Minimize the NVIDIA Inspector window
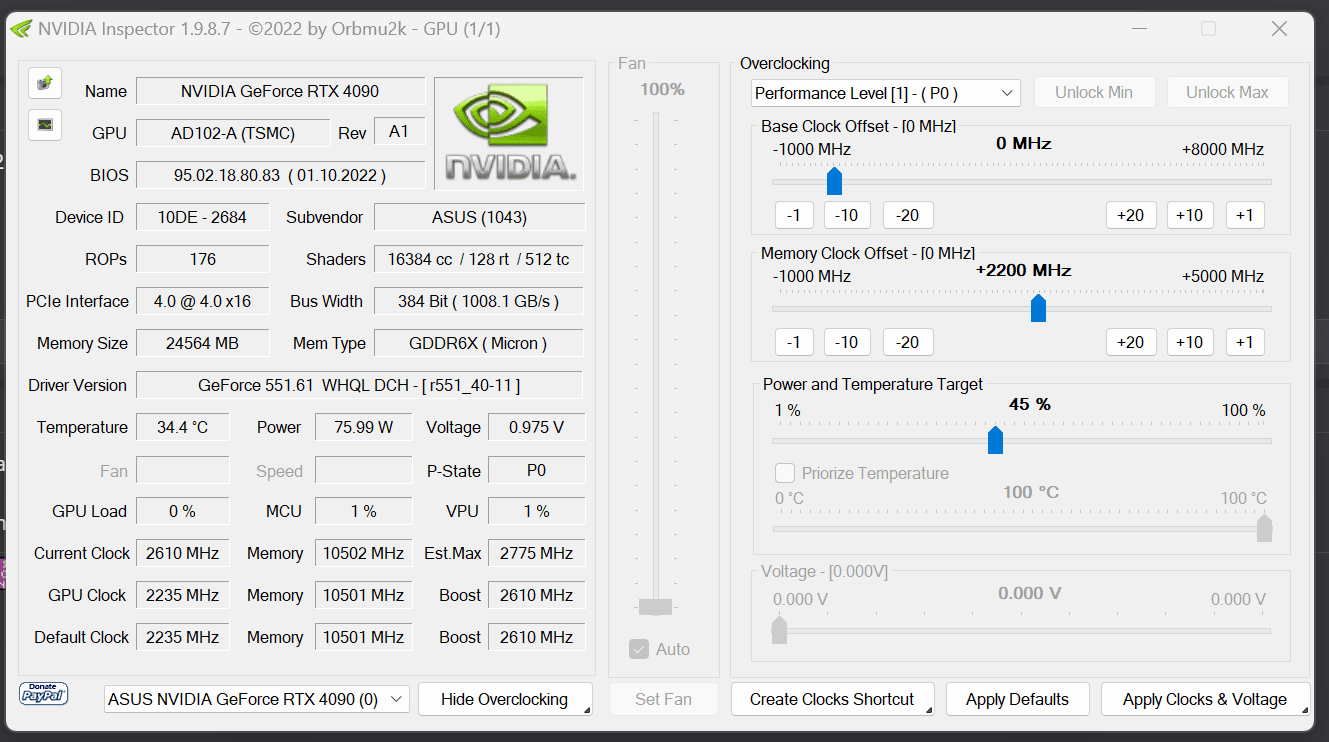 point(1138,29)
